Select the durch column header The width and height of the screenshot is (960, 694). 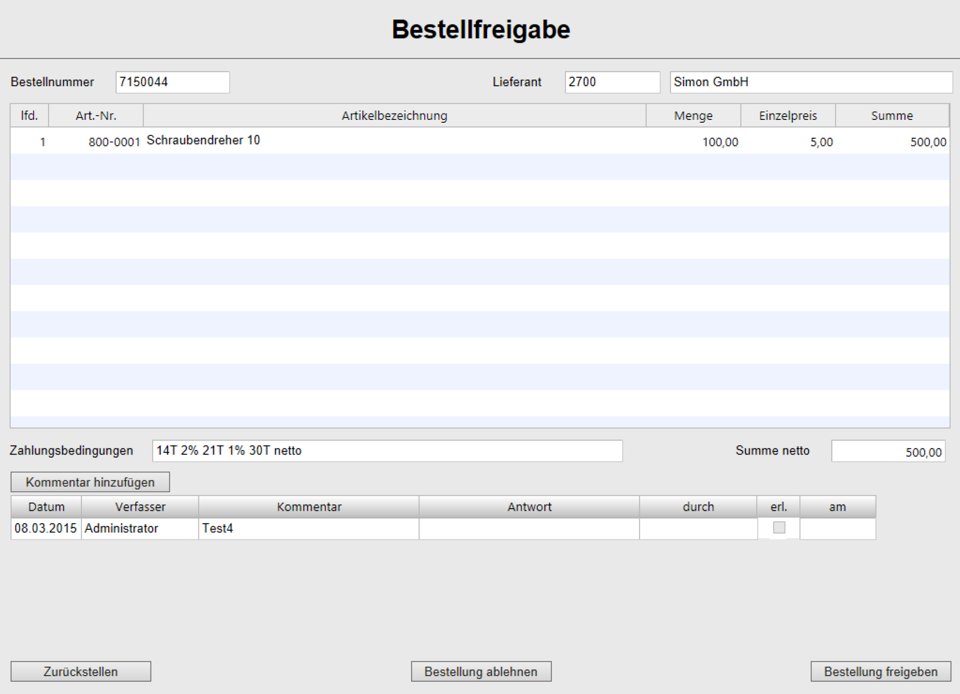pos(698,507)
